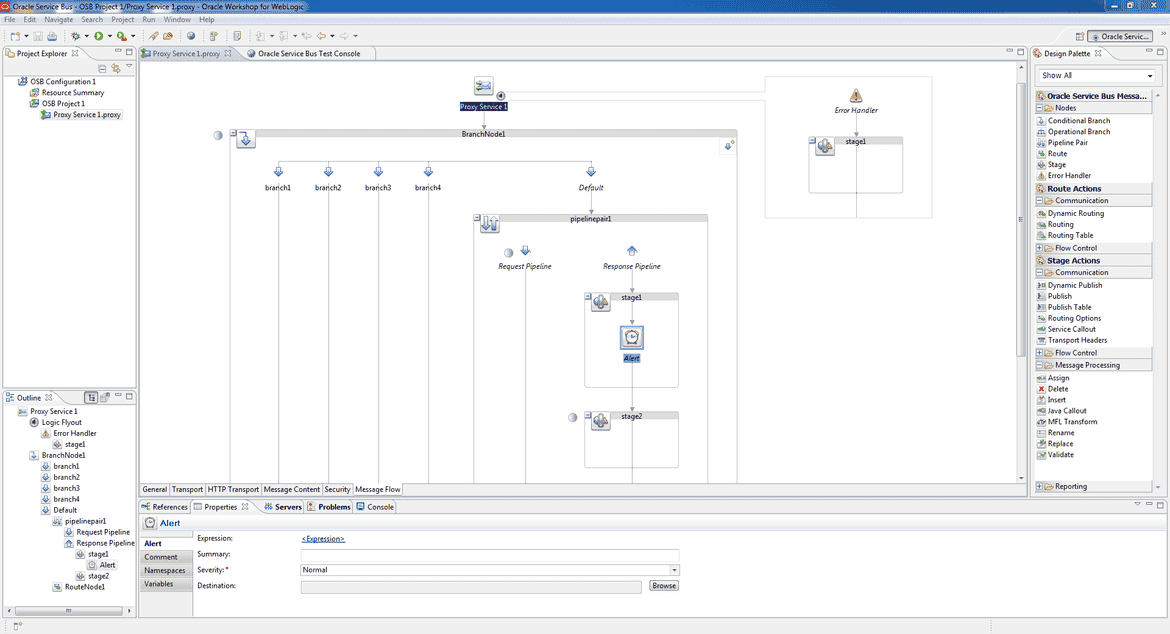Open the Run toolbar dropdown arrow
1170x634 pixels.
[x=110, y=36]
